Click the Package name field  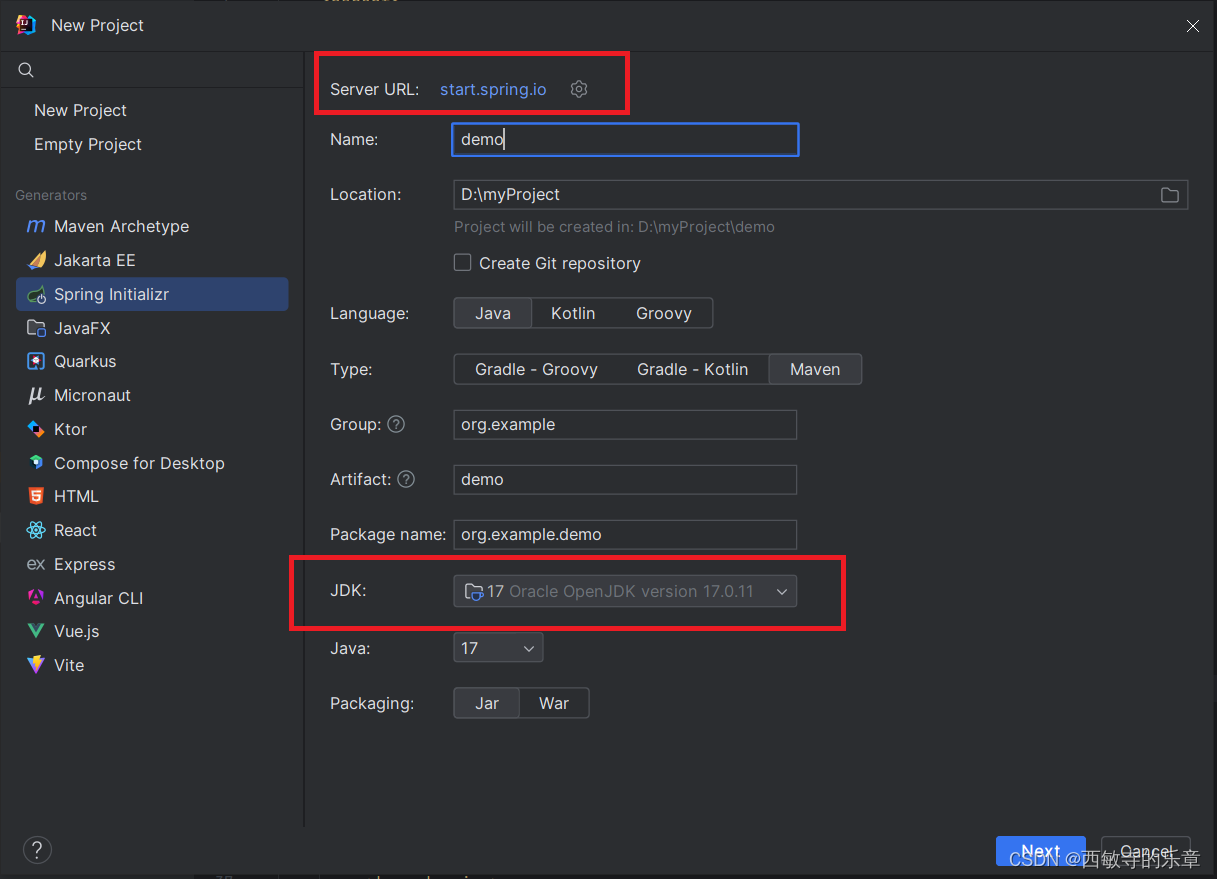coord(625,534)
